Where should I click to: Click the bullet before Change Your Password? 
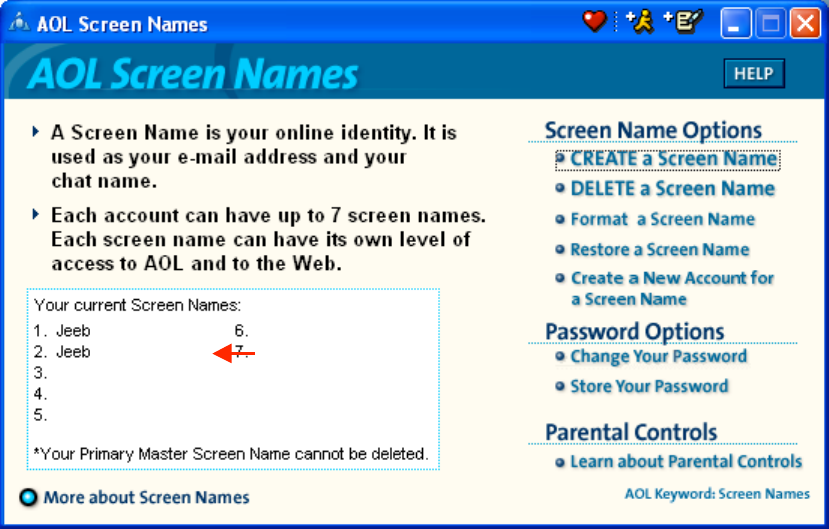tap(560, 356)
